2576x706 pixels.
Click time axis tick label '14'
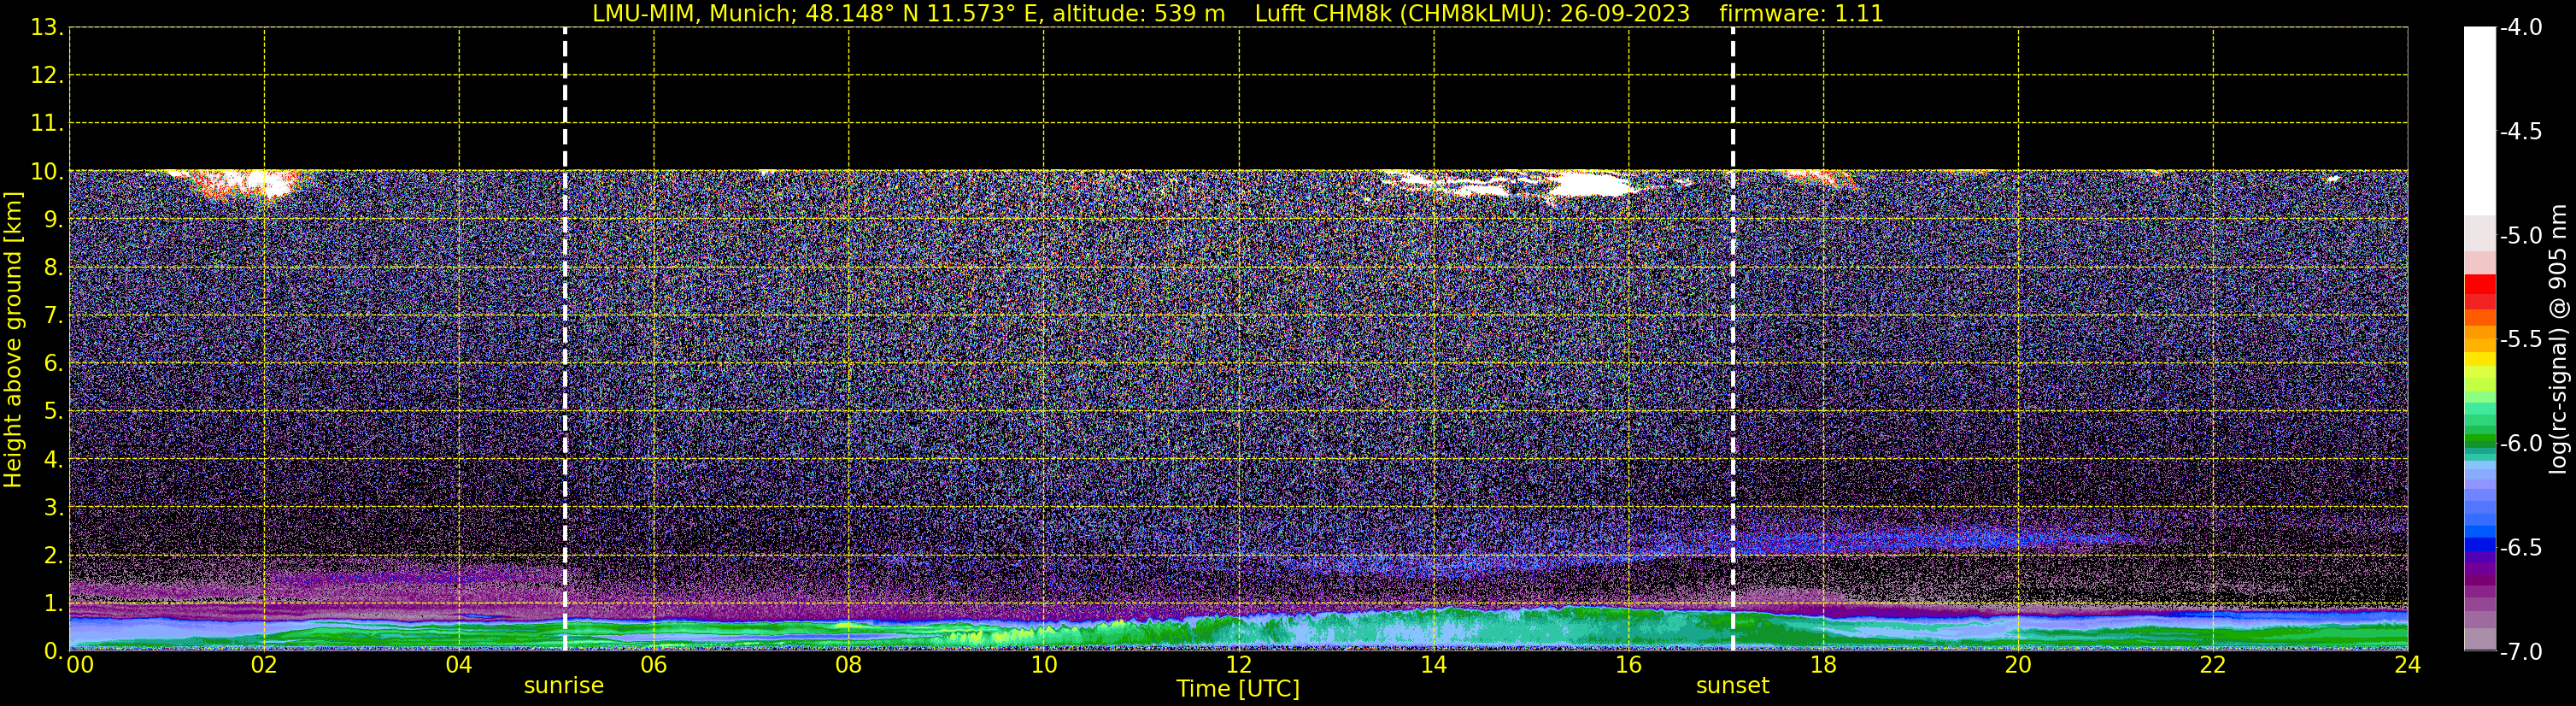point(1434,665)
